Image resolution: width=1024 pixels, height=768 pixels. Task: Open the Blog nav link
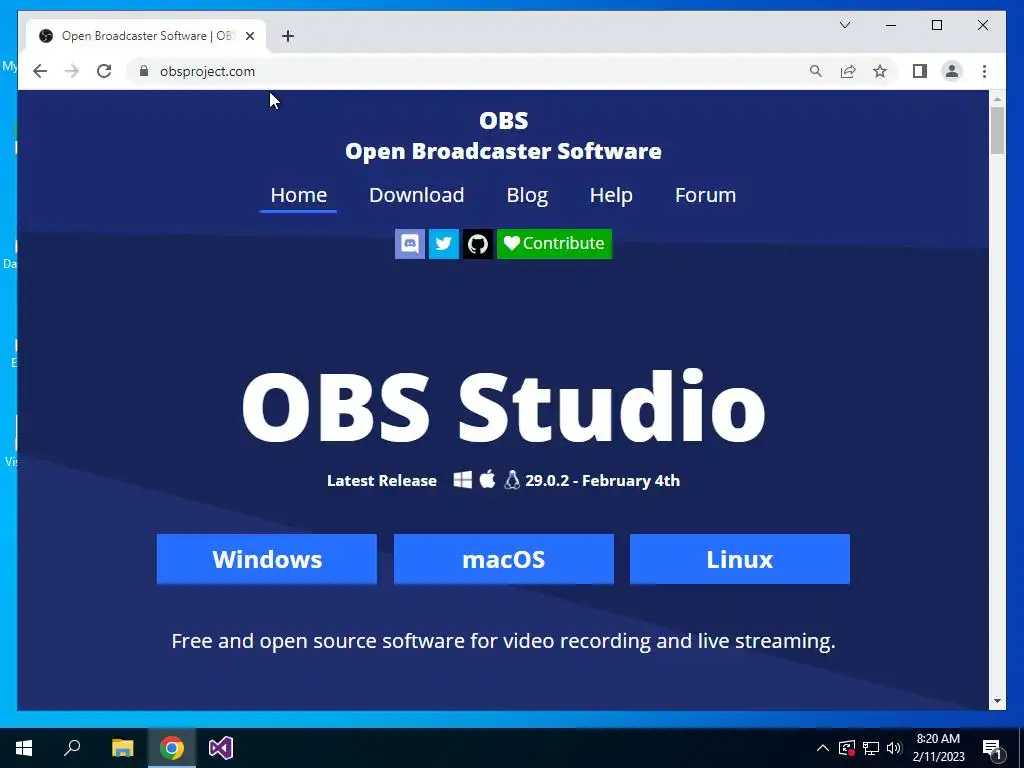coord(527,195)
